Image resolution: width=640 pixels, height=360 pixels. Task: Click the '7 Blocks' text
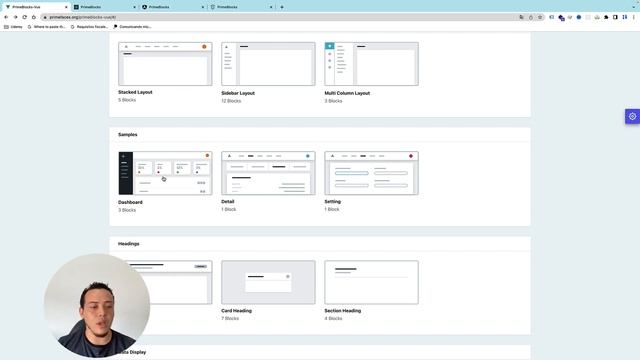pyautogui.click(x=230, y=318)
